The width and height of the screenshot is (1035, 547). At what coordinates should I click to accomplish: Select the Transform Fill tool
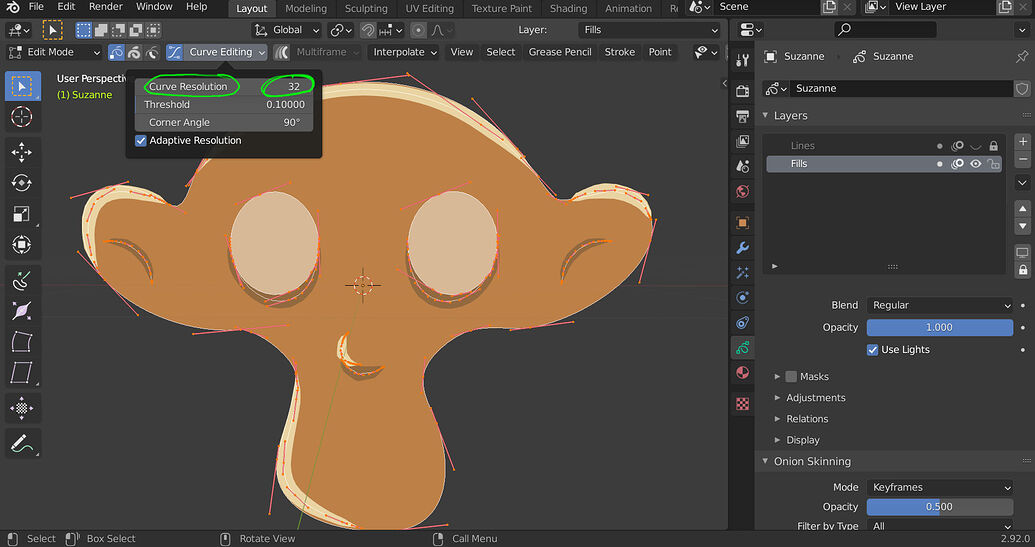coord(22,408)
